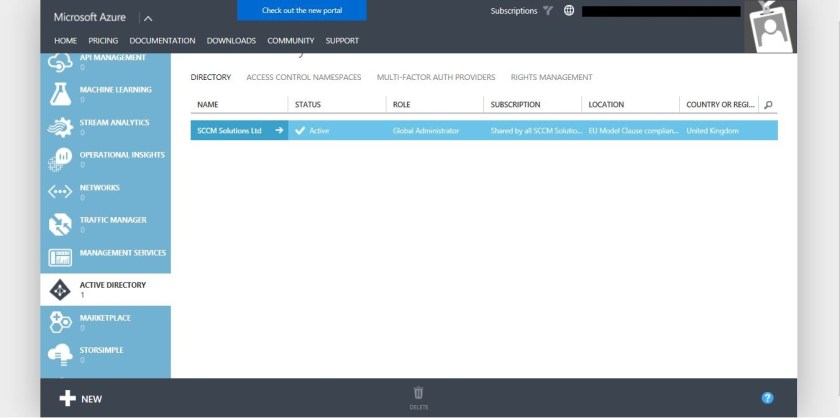
Task: Select the StorSimple cloud icon
Action: (x=60, y=355)
